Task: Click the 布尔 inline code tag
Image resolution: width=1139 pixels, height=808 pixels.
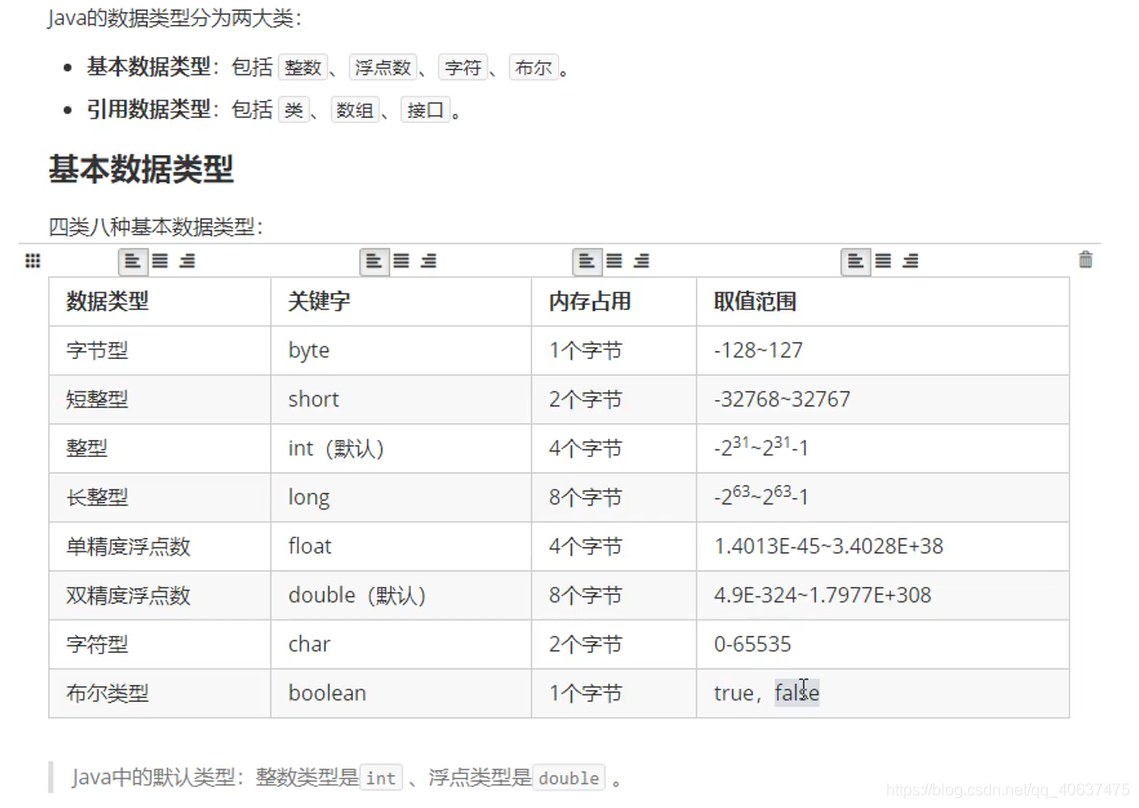Action: [533, 68]
